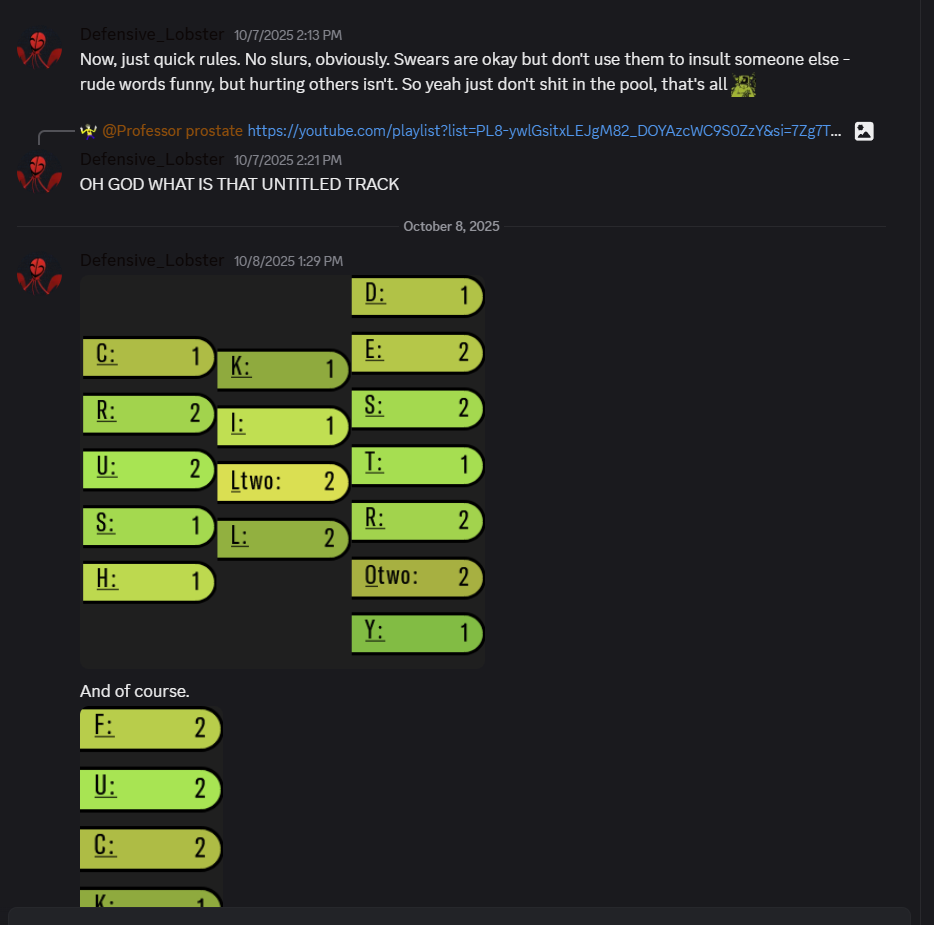
Task: Focus the message input box at bottom
Action: point(460,916)
